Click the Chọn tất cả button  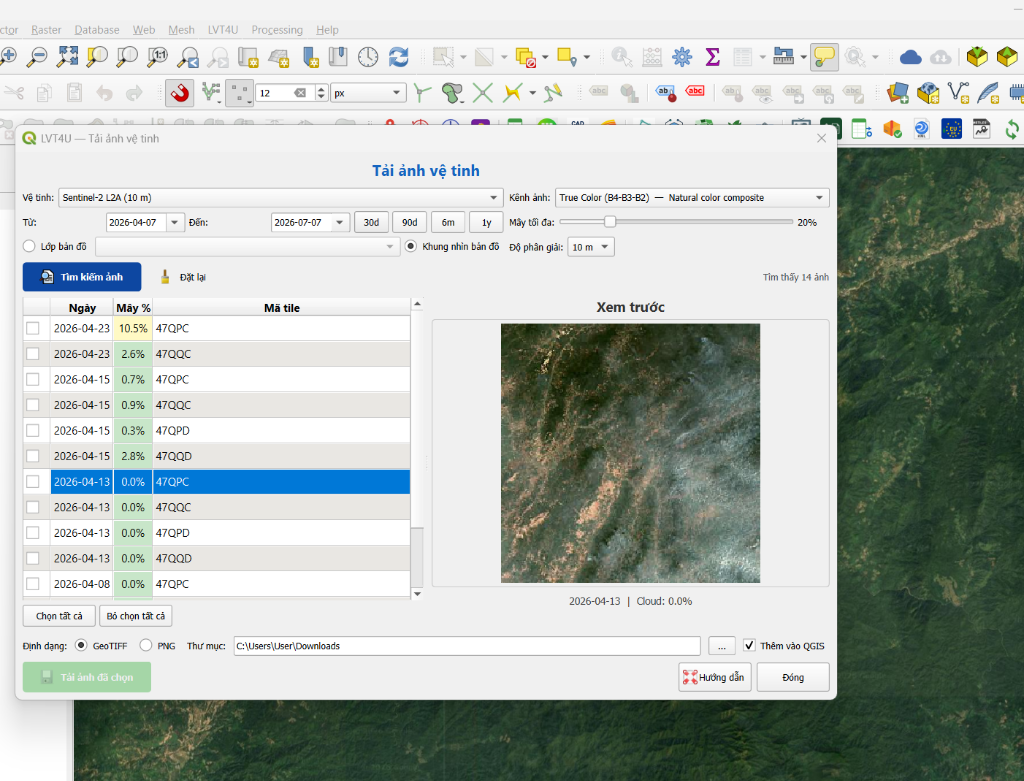coord(59,616)
